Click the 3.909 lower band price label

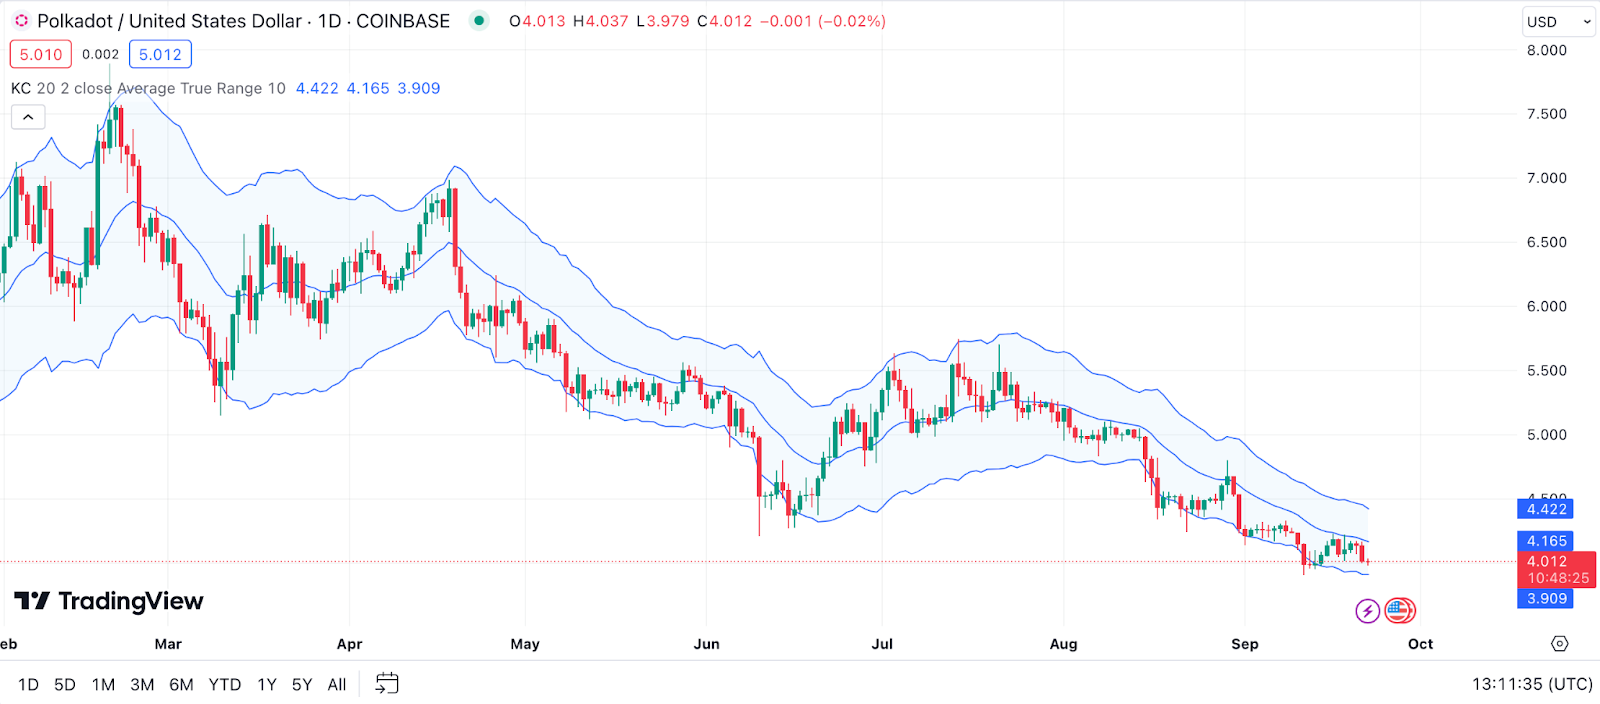1546,598
